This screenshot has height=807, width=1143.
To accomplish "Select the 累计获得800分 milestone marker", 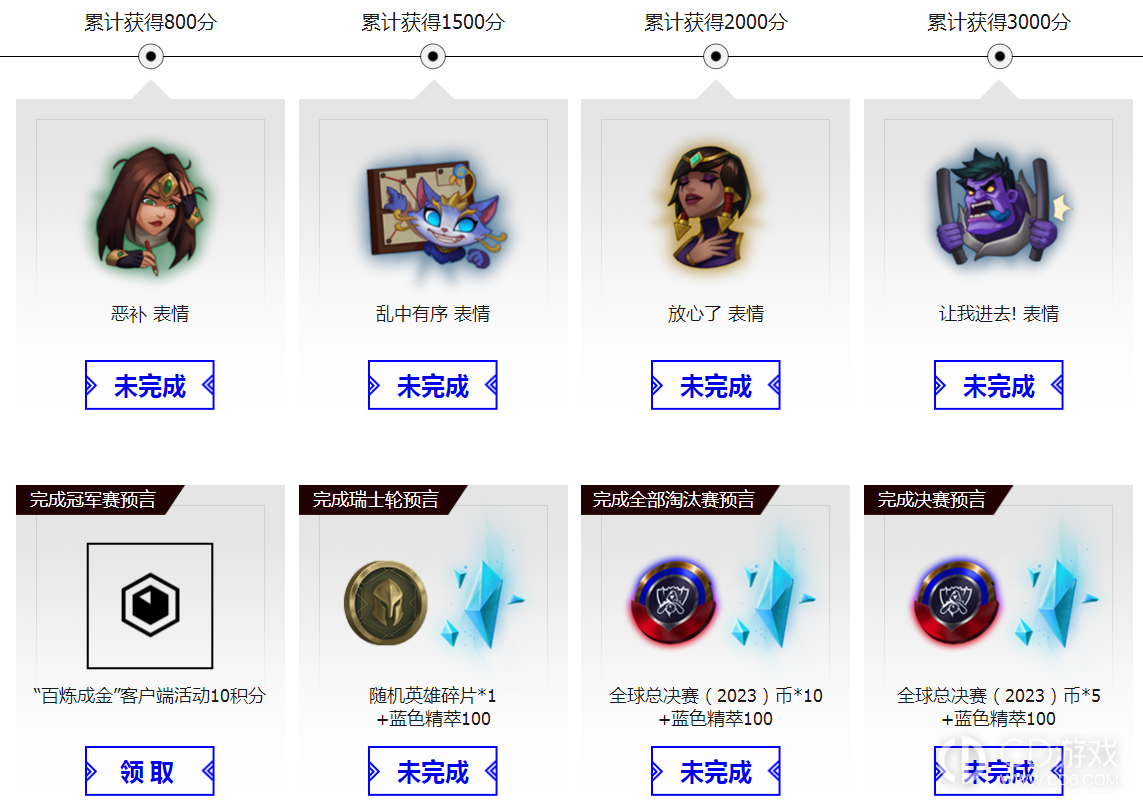I will [151, 56].
